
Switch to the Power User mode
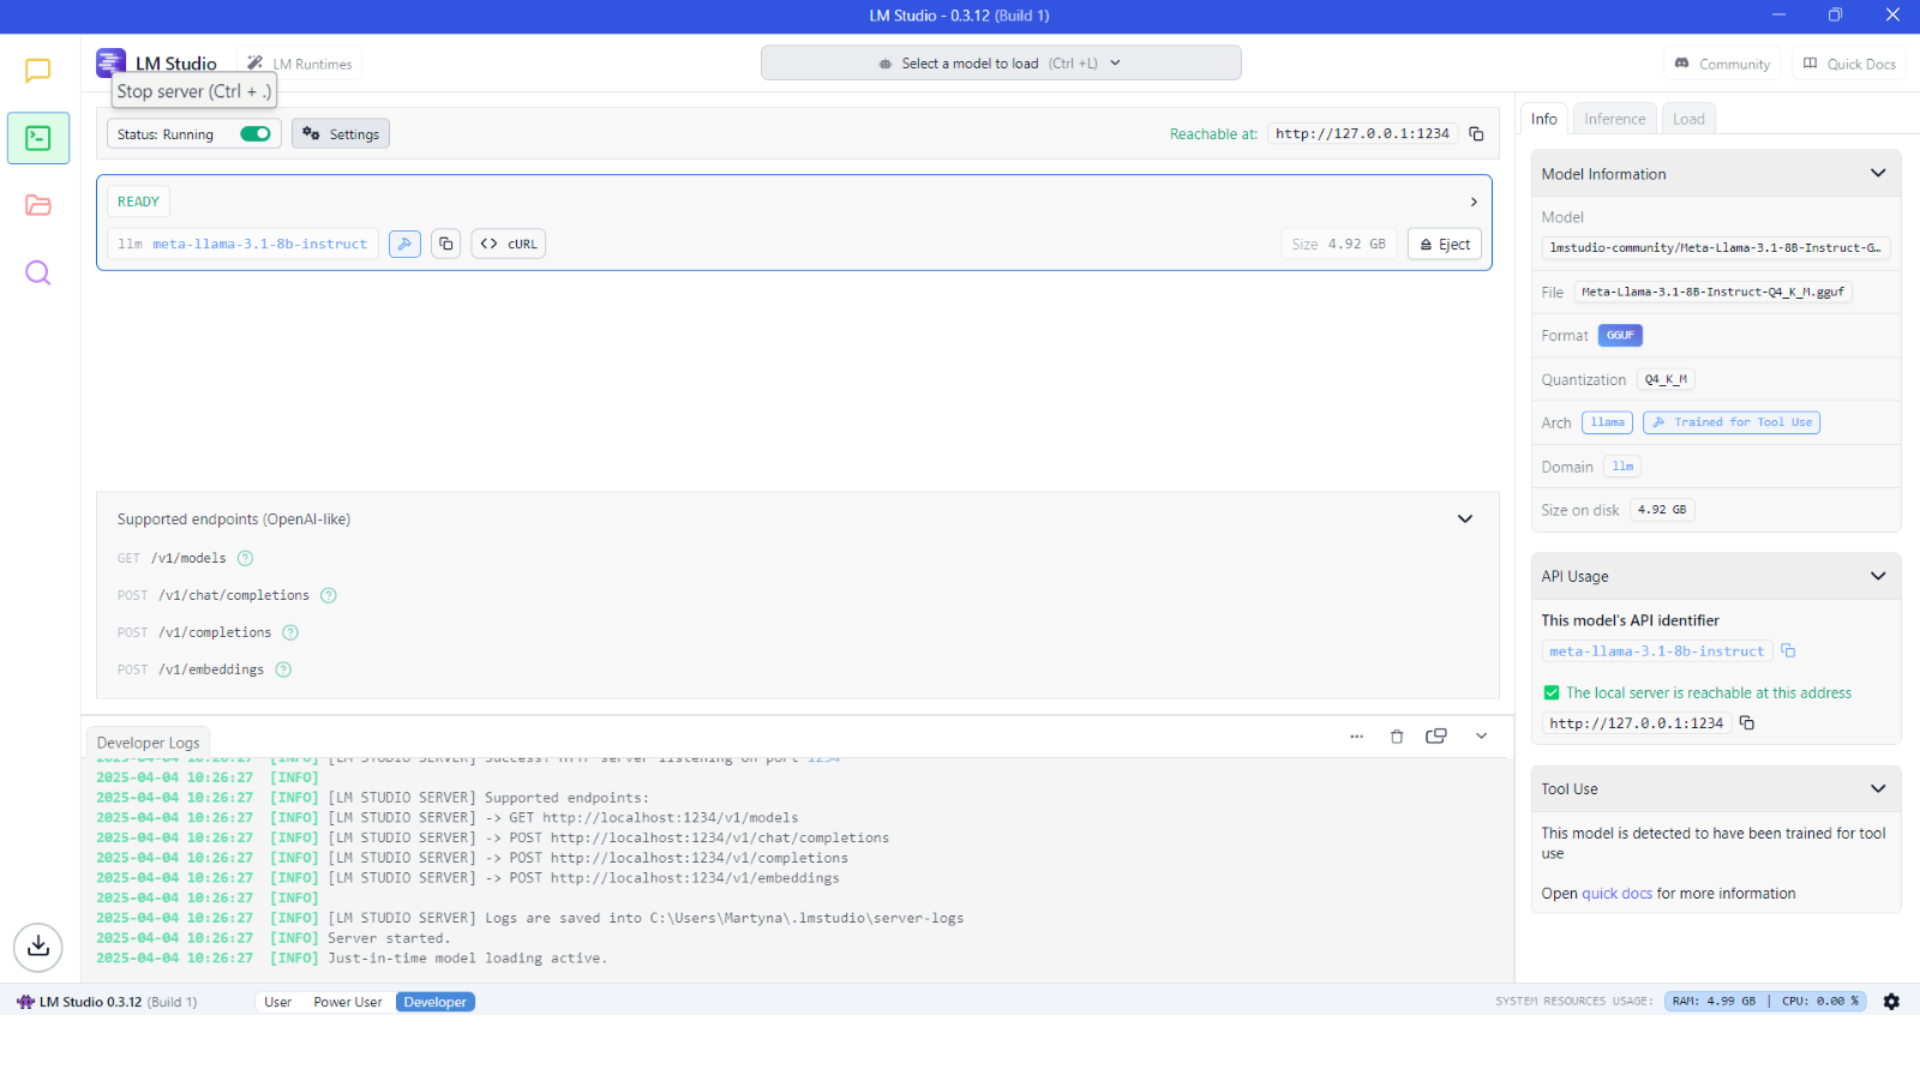click(x=347, y=1001)
